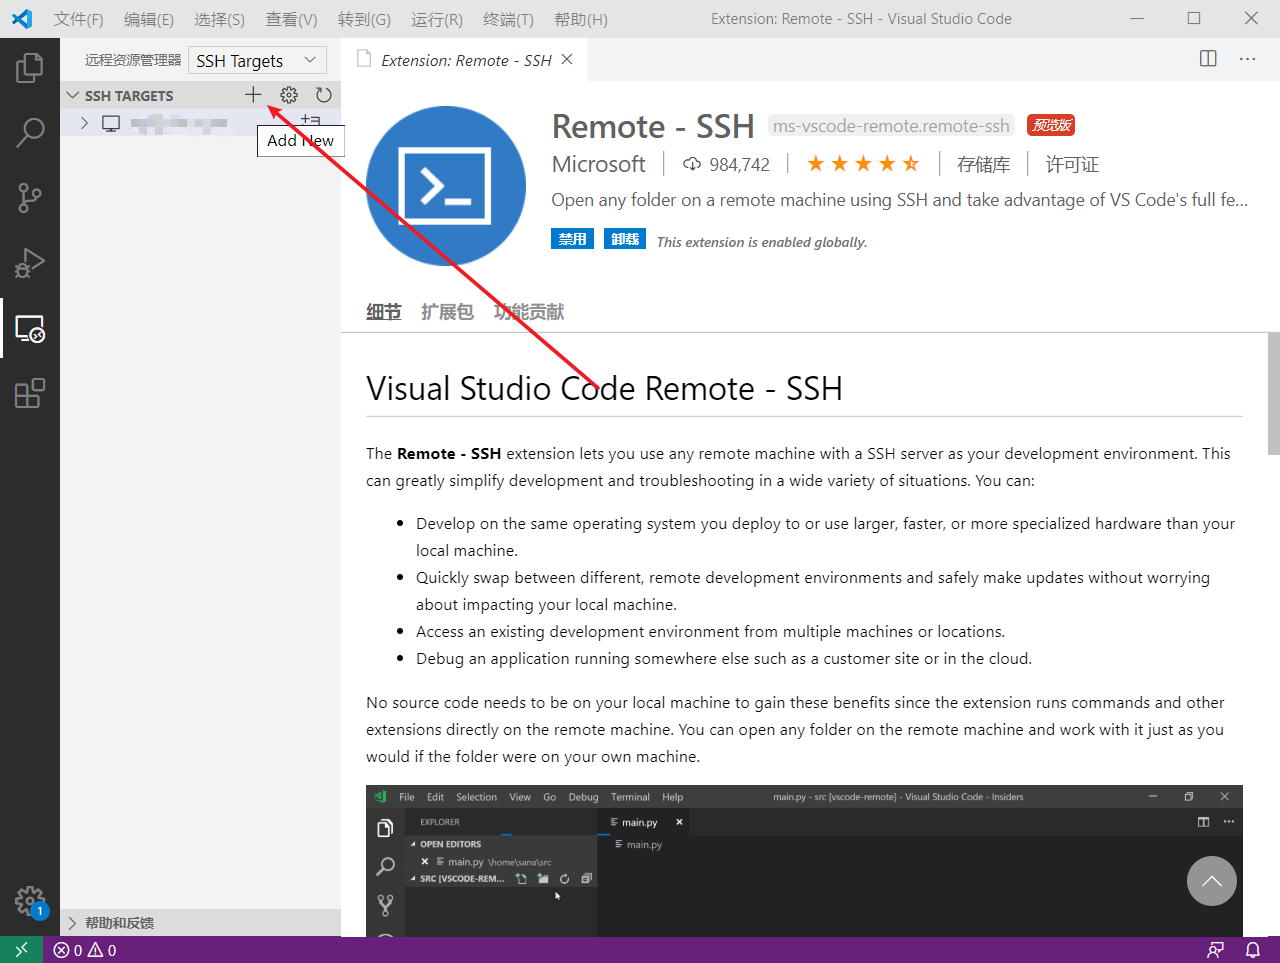Open the Search view in activity bar

[30, 132]
